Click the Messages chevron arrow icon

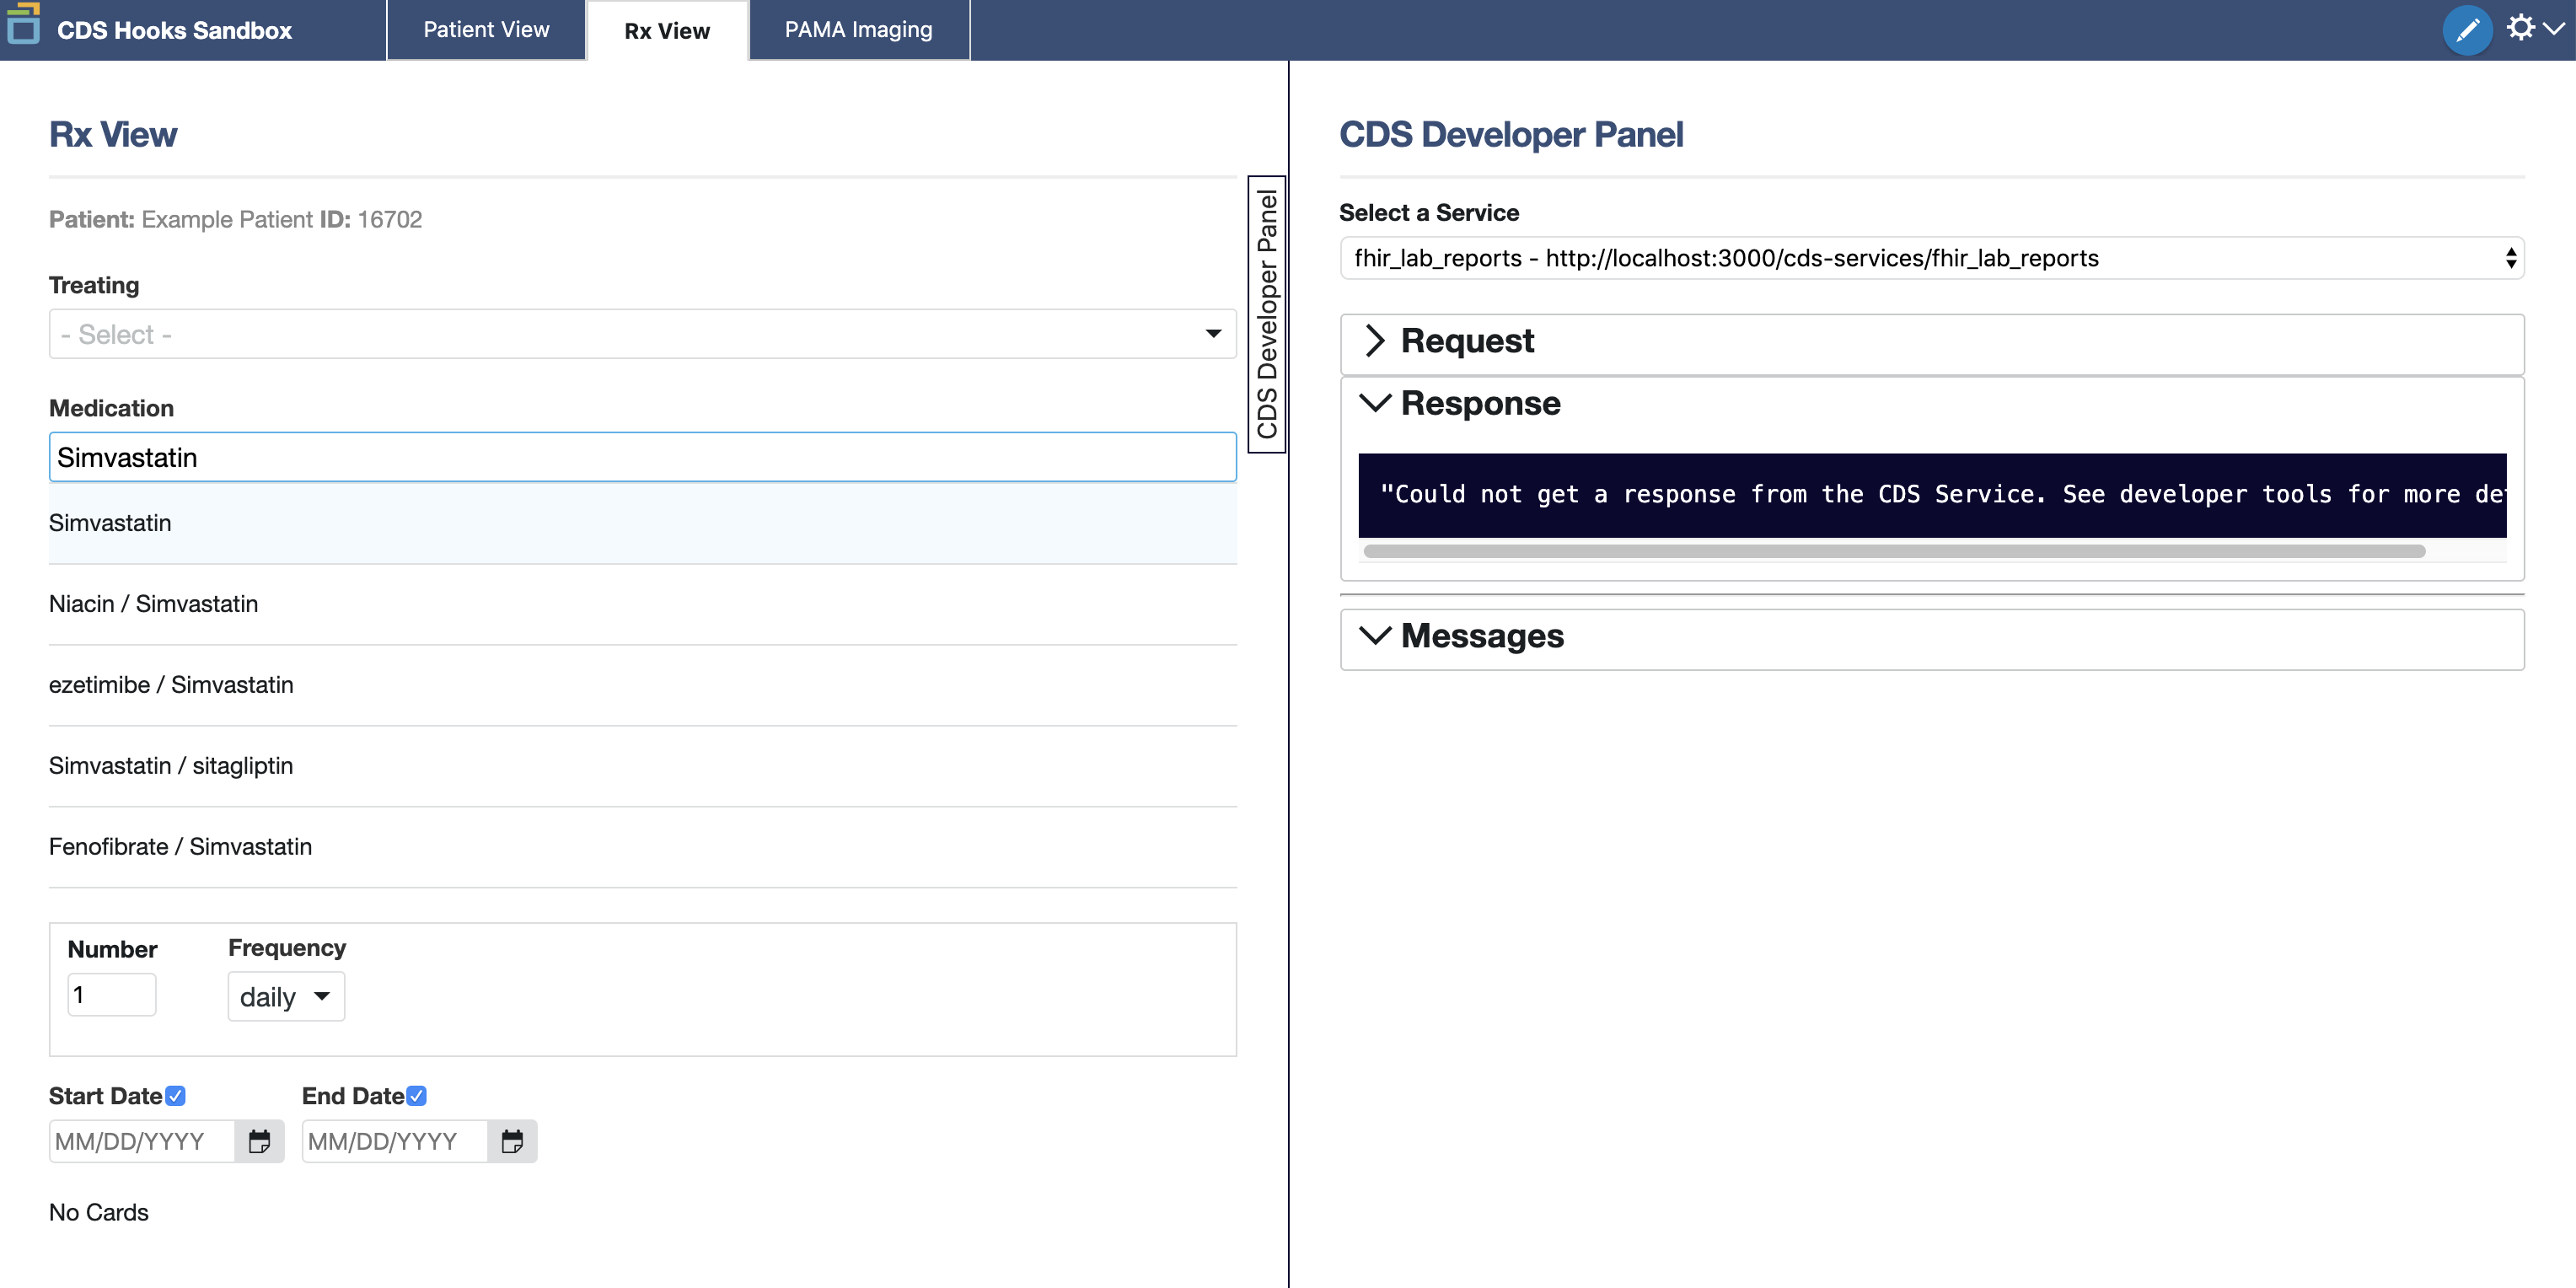(x=1375, y=636)
